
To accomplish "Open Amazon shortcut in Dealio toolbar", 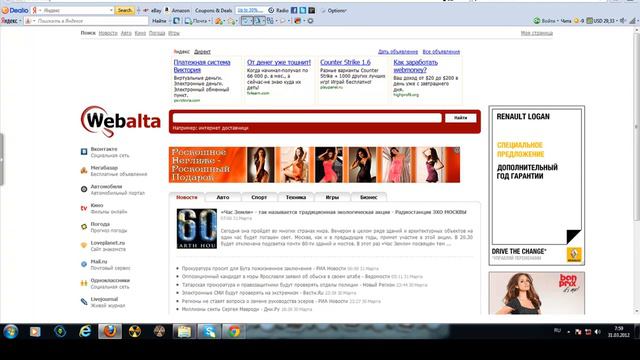I will pyautogui.click(x=177, y=10).
